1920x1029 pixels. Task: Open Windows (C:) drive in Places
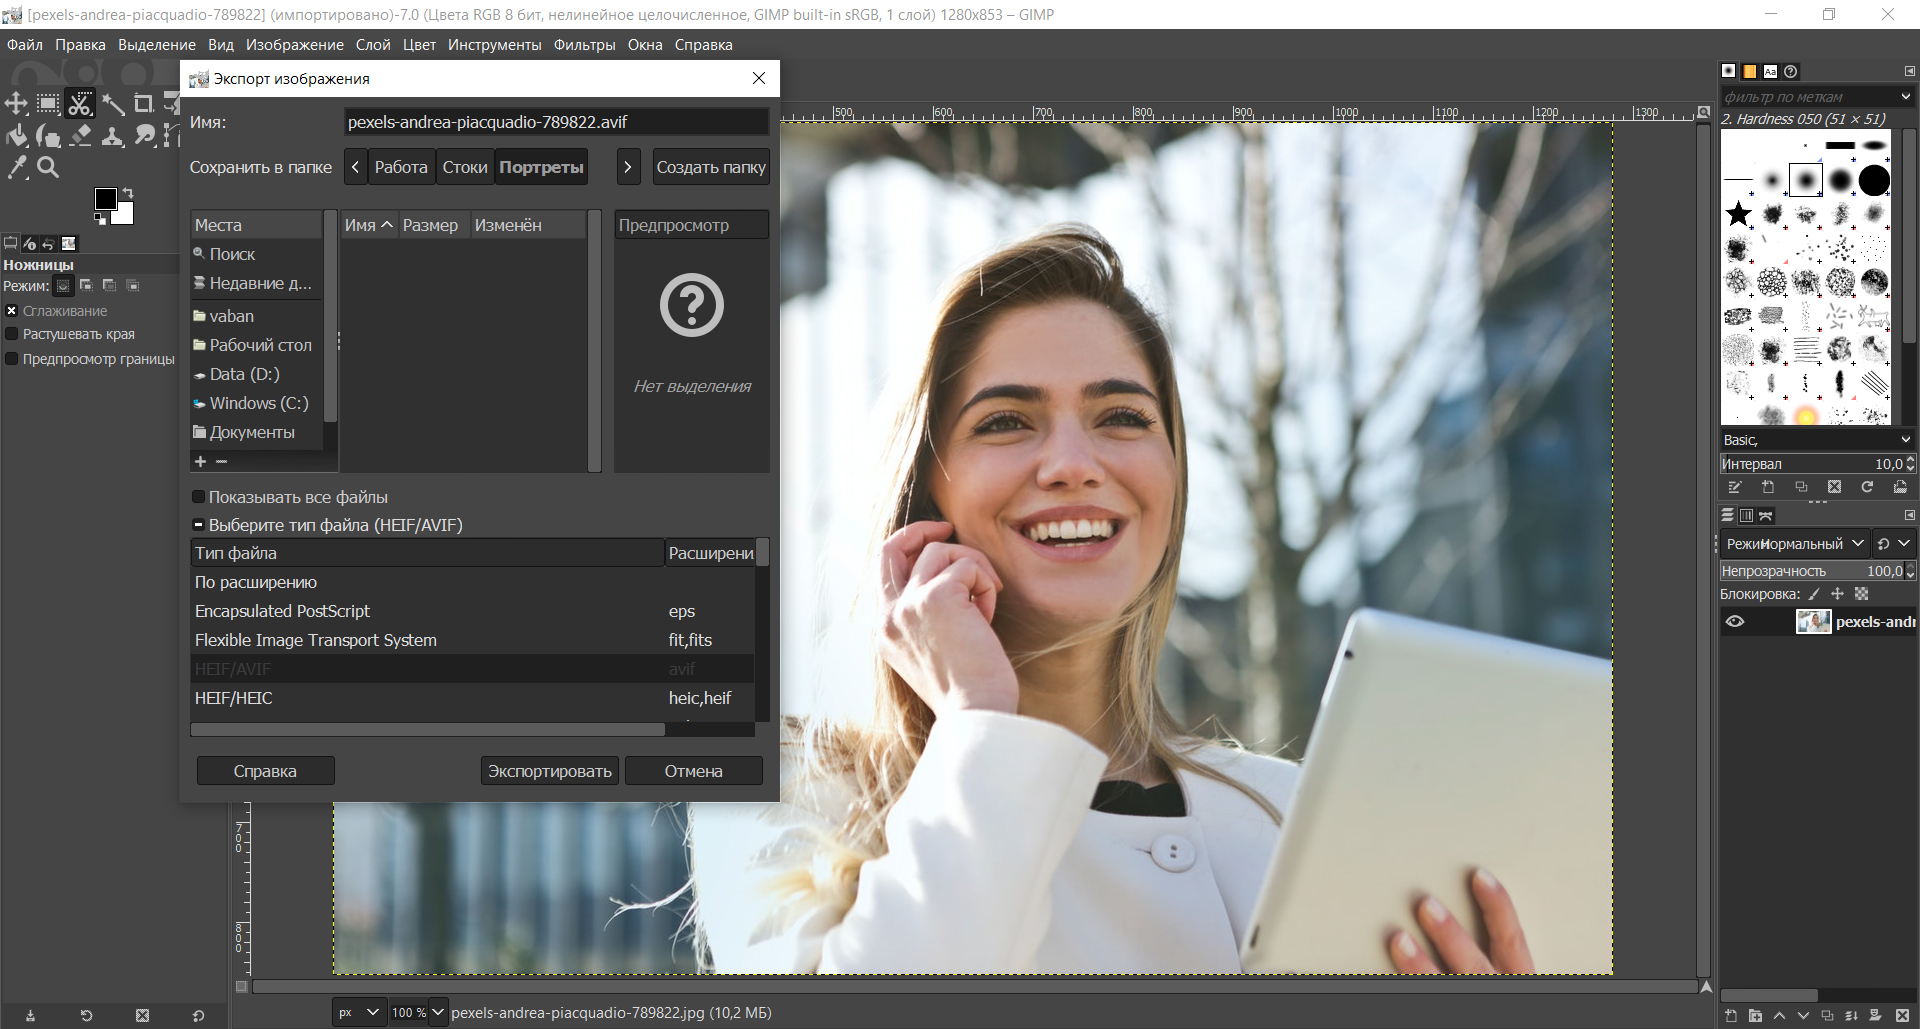(257, 403)
